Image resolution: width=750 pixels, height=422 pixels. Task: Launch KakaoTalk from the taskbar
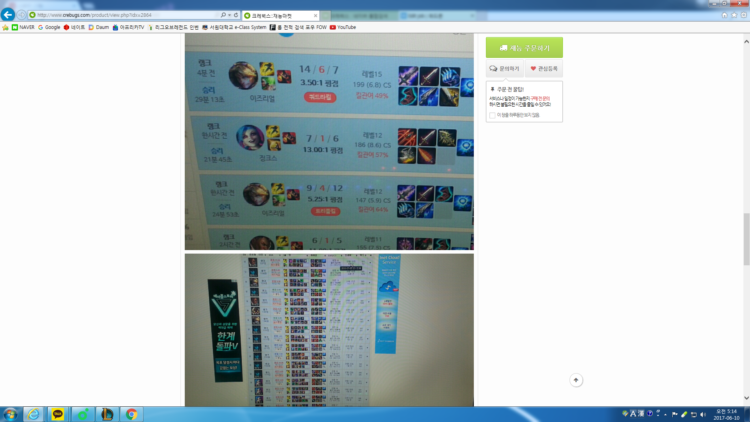coord(57,413)
